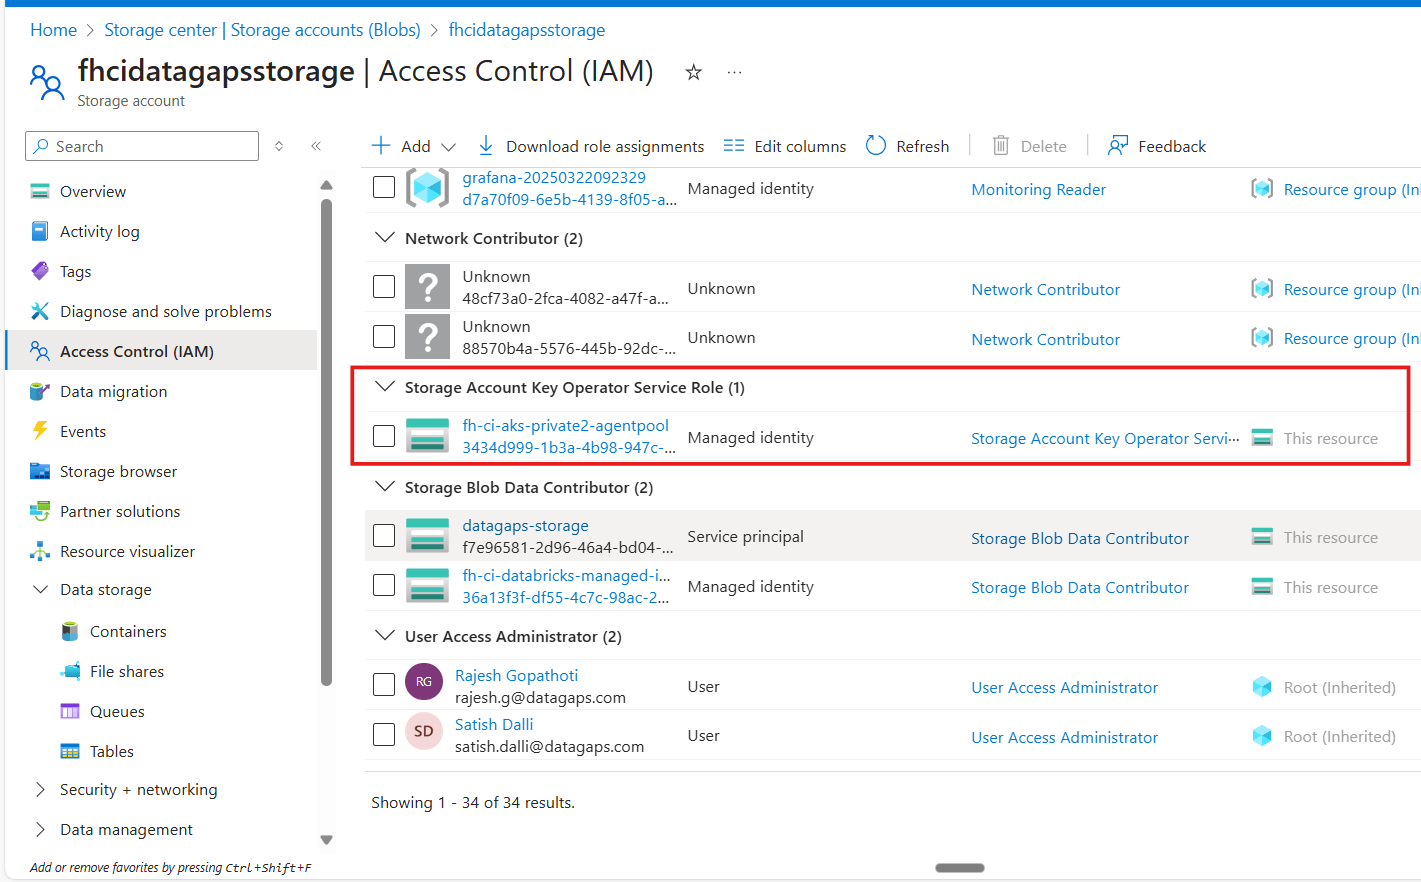This screenshot has height=882, width=1421.
Task: Open the grafana-20250322092329 identity link
Action: click(554, 177)
